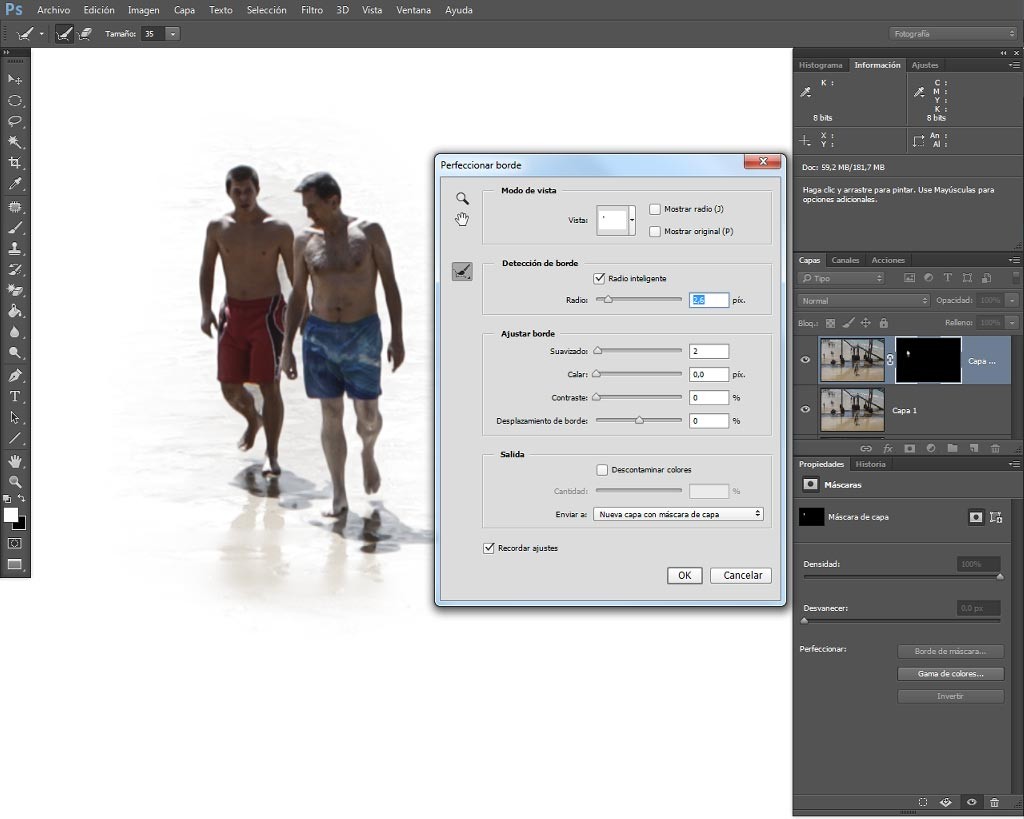Click the delete layer trash icon in Capas panel
This screenshot has width=1024, height=819.
pos(995,448)
